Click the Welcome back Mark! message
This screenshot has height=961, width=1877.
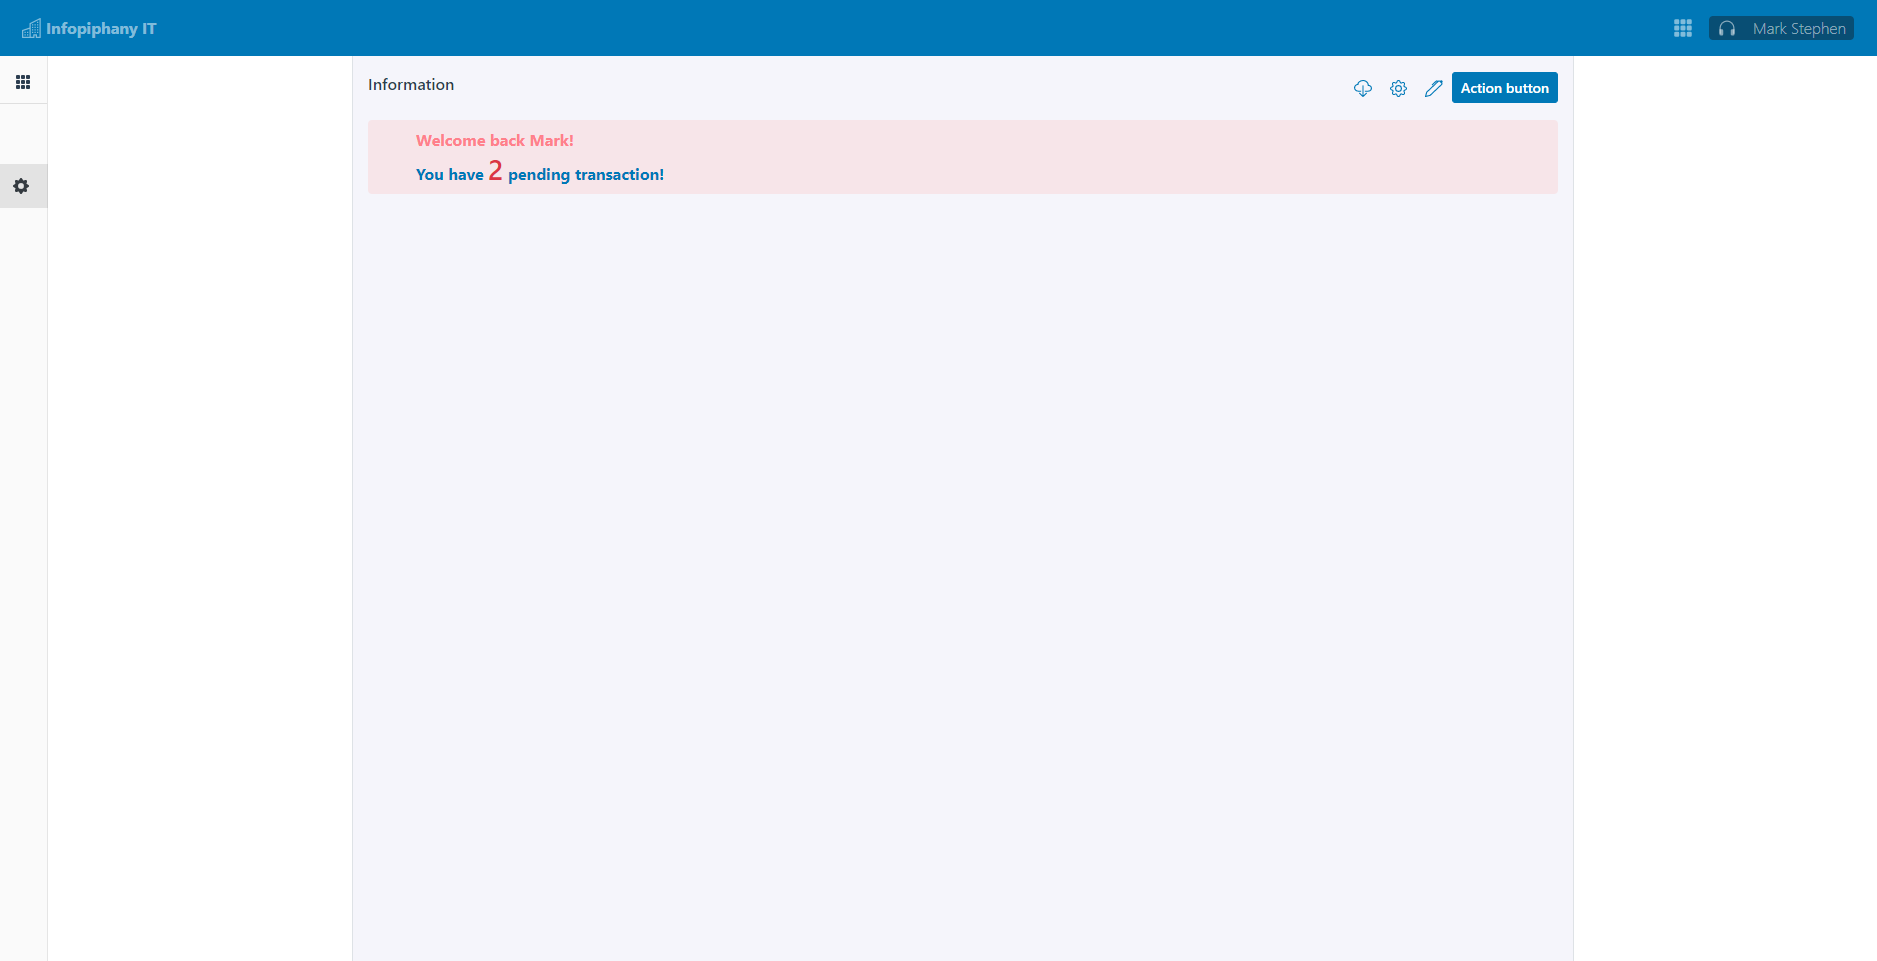[x=494, y=141]
